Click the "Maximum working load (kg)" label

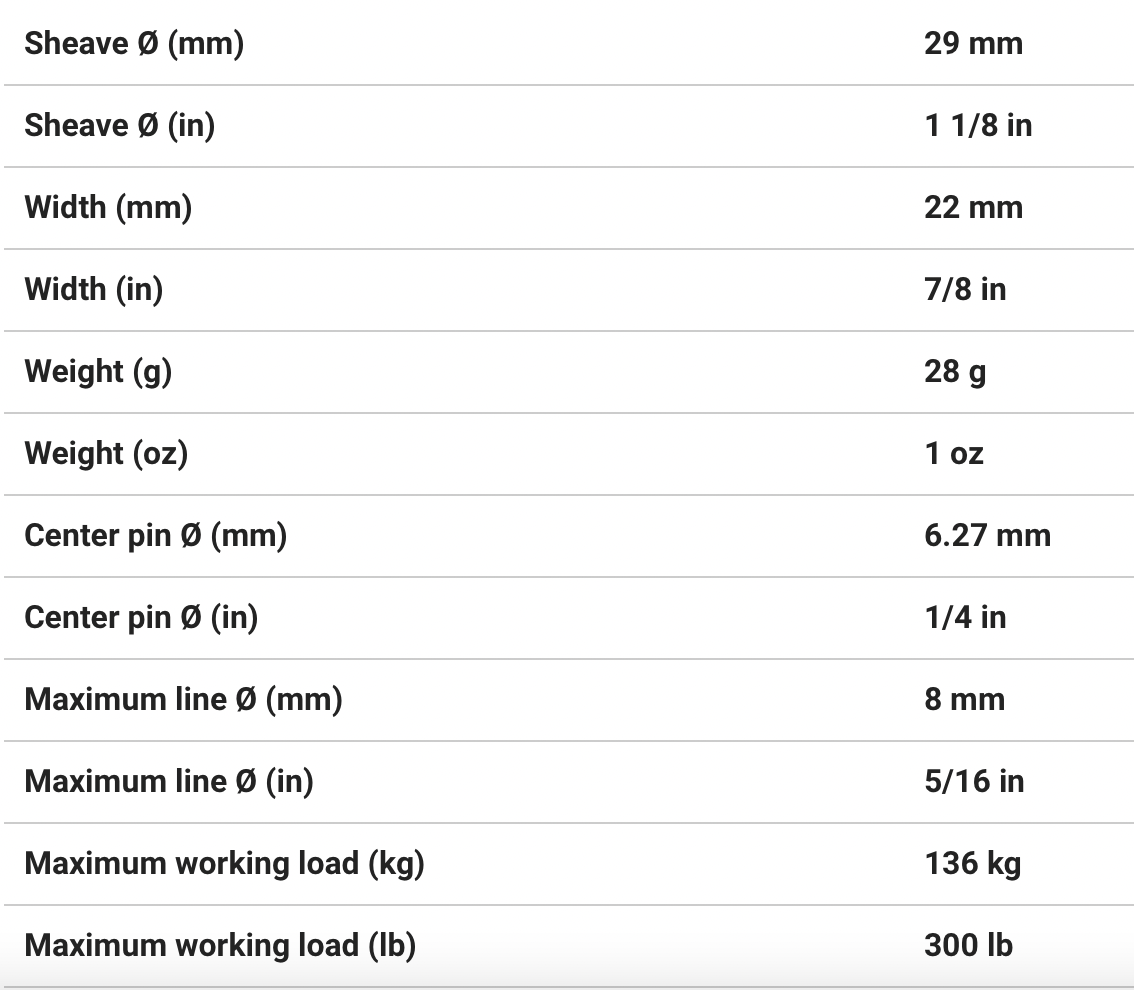click(x=224, y=864)
